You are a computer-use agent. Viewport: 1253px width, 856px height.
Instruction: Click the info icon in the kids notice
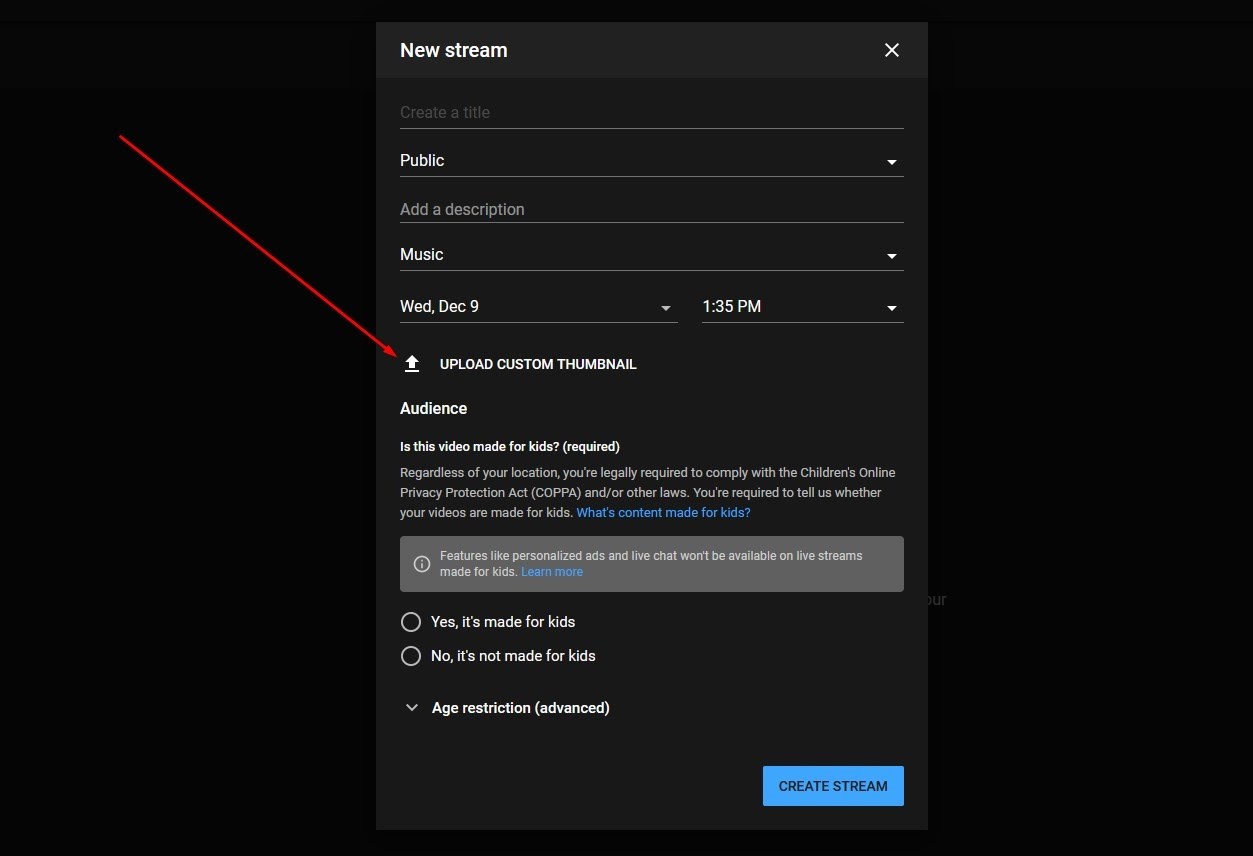[x=422, y=564]
